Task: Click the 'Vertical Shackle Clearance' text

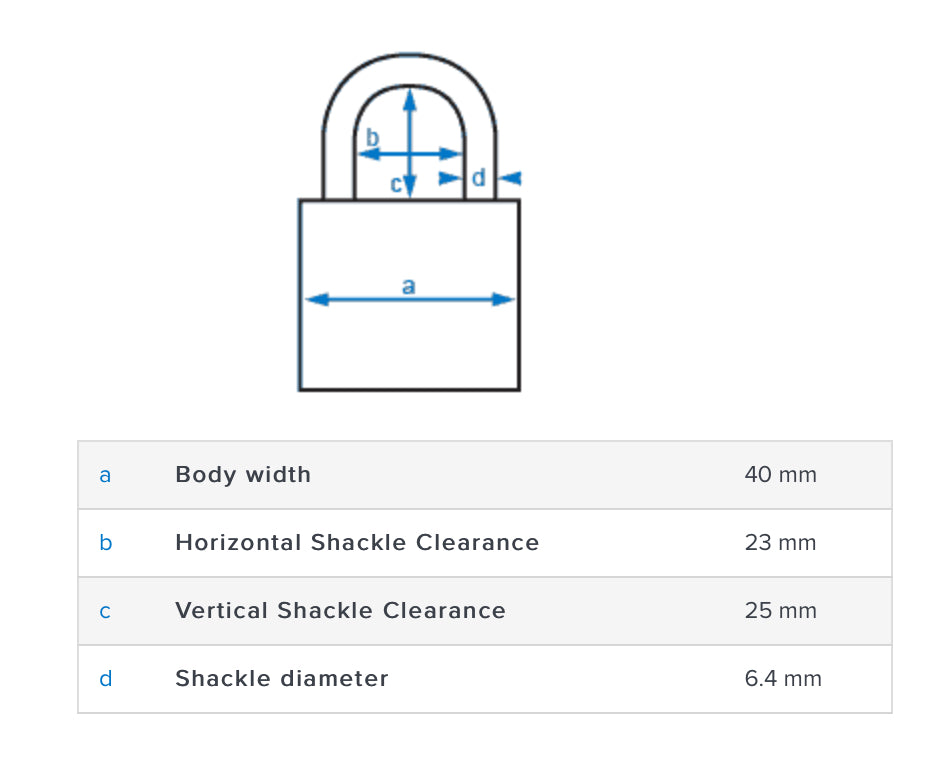Action: (x=340, y=611)
